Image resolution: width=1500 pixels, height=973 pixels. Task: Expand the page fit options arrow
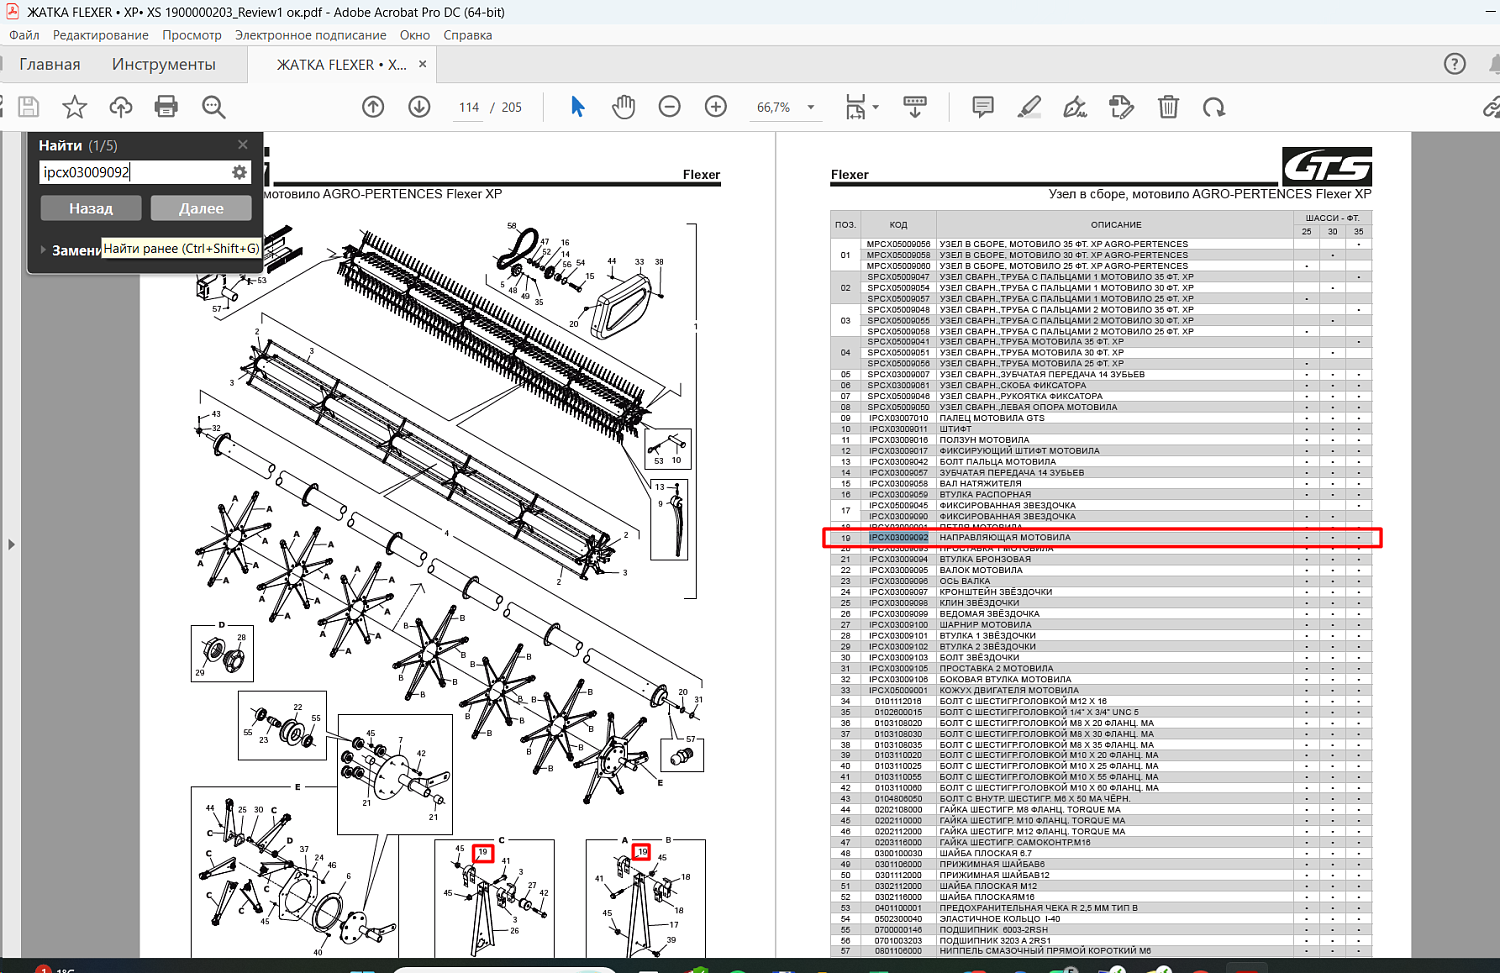click(x=876, y=107)
